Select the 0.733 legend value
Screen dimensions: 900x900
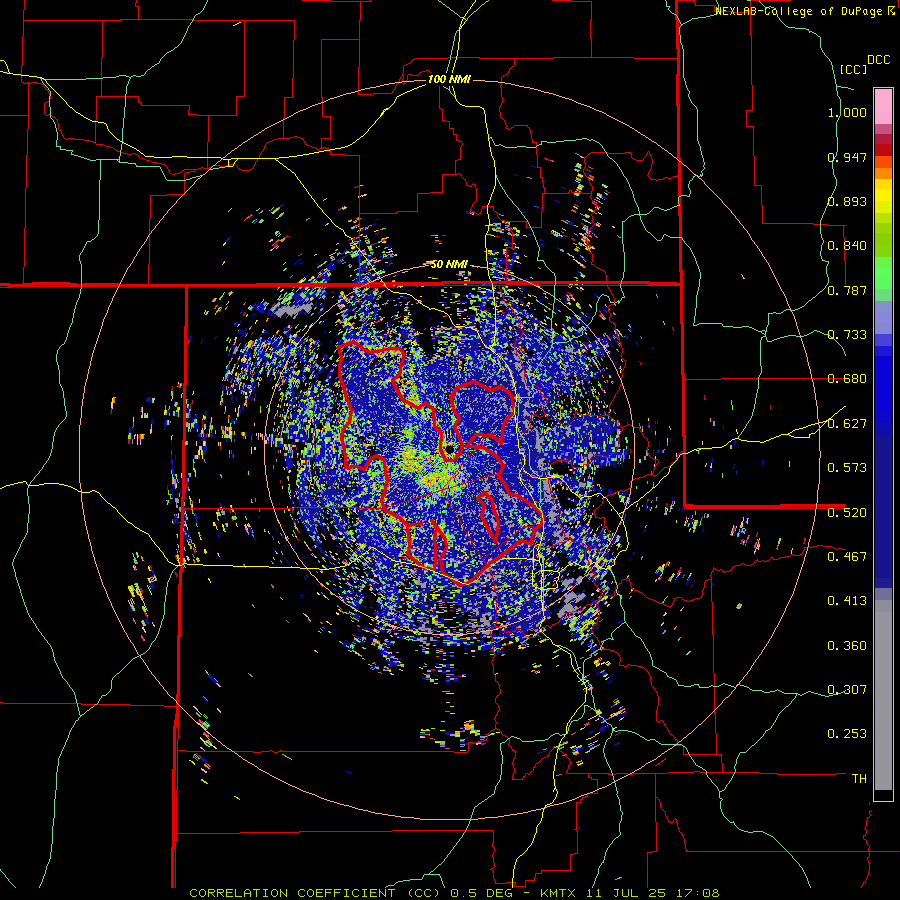point(847,335)
